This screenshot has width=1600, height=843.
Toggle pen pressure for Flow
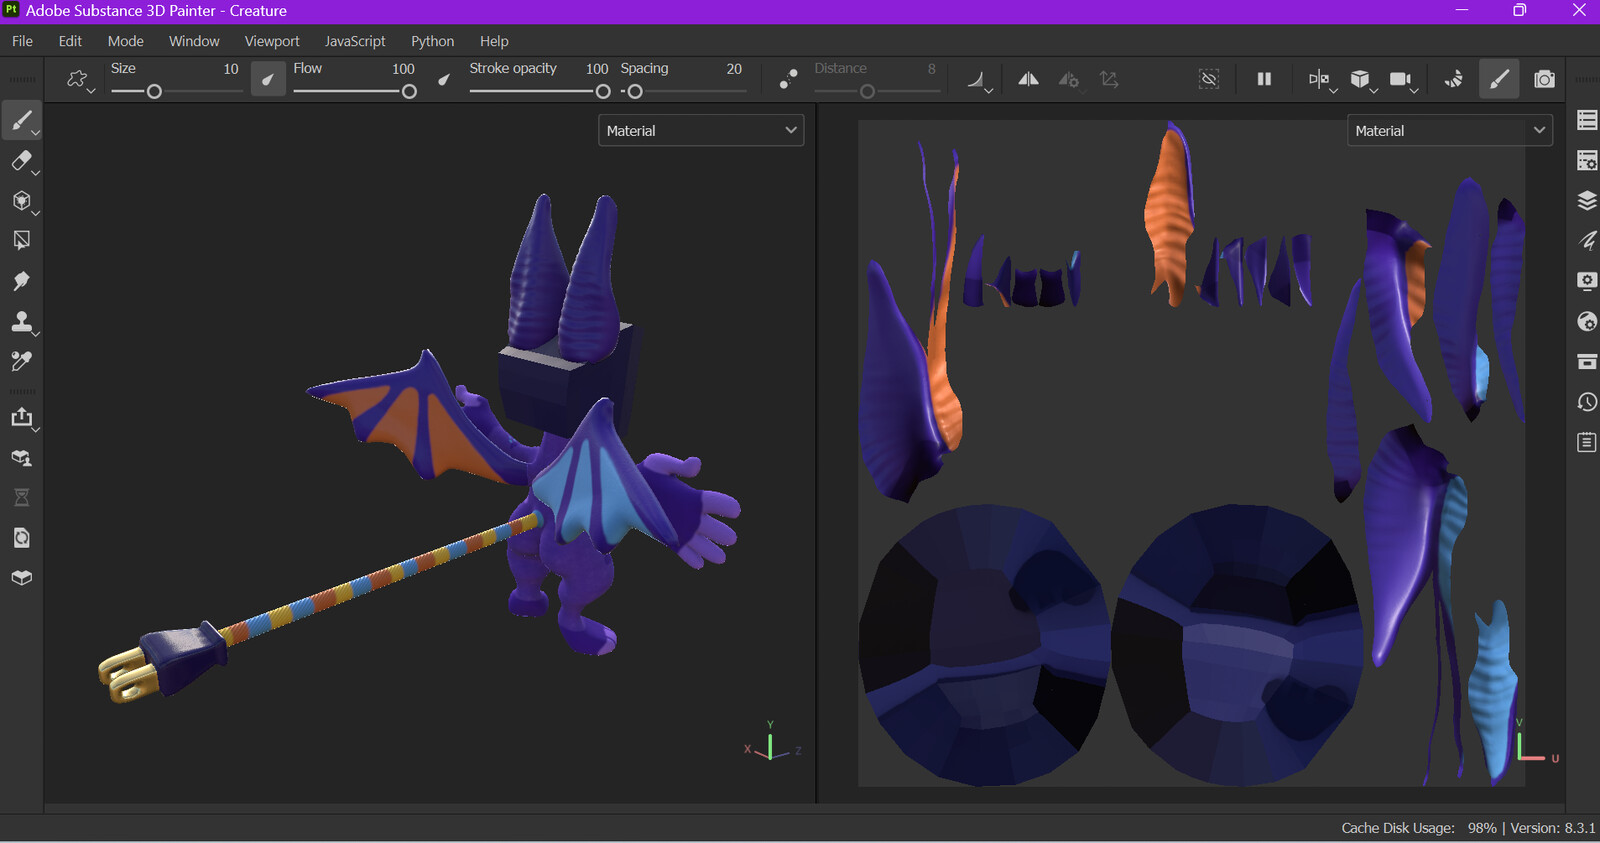click(444, 80)
